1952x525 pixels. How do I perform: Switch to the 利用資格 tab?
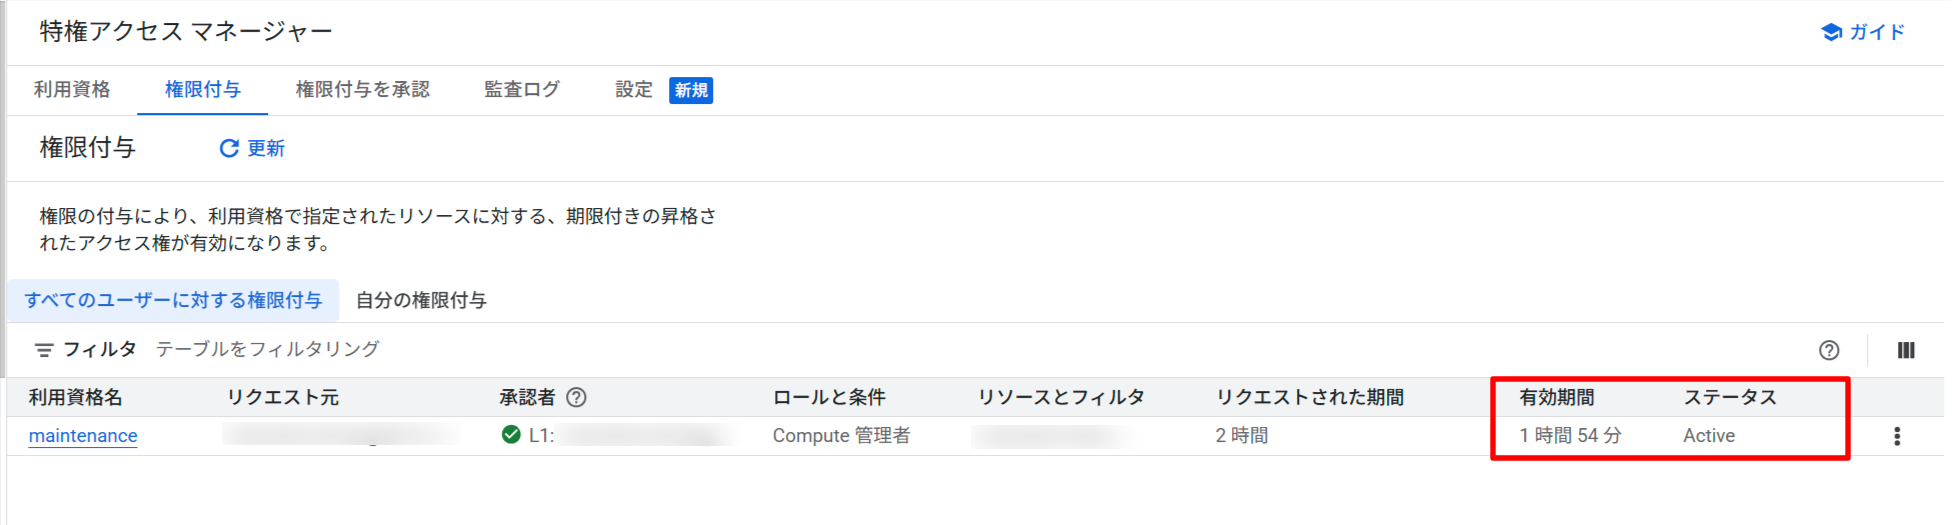coord(72,90)
